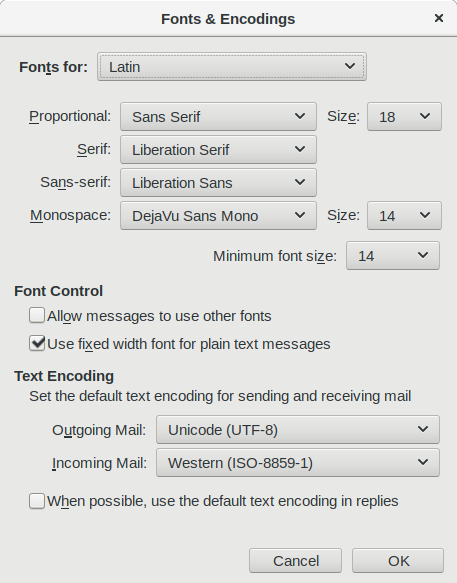Click the Incoming Mail label

click(x=99, y=463)
